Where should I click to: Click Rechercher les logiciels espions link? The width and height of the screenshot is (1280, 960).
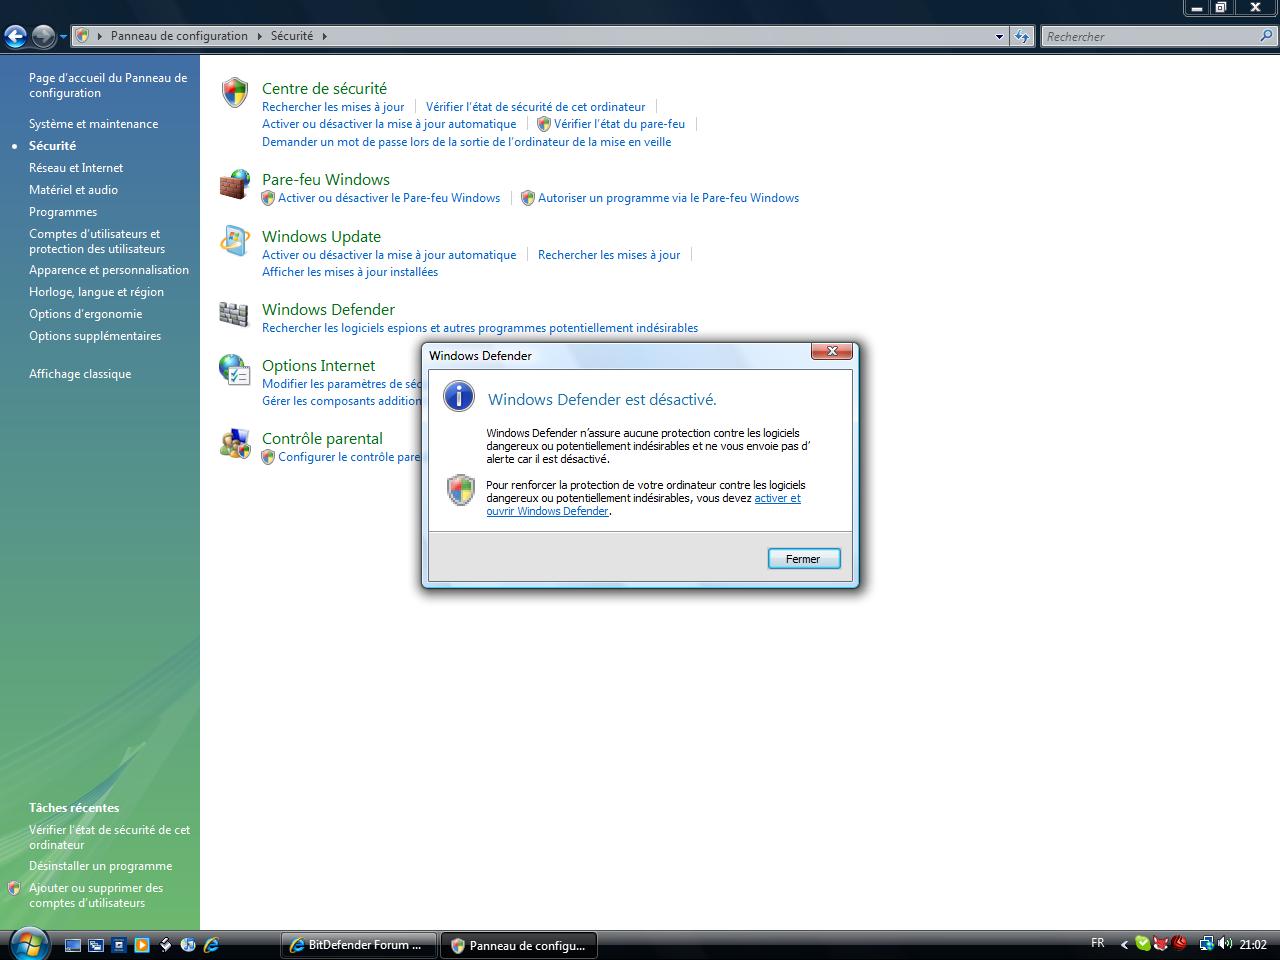pyautogui.click(x=480, y=328)
